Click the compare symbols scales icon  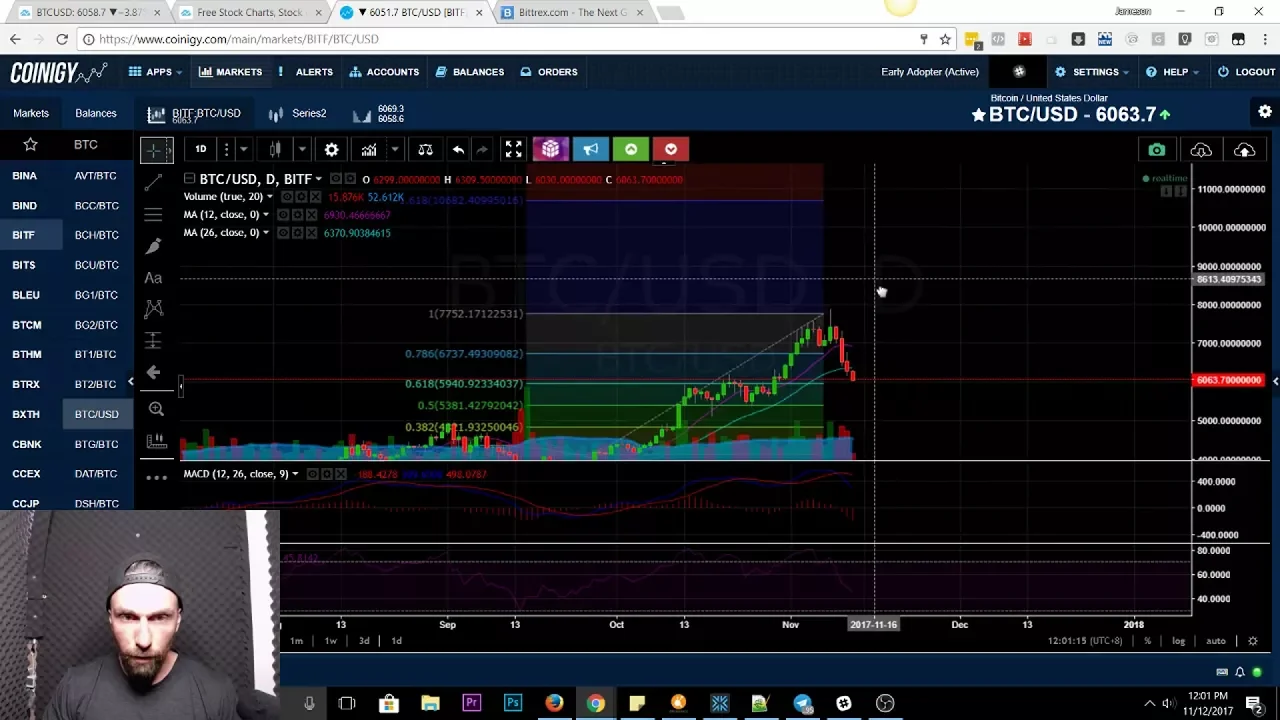pyautogui.click(x=425, y=150)
